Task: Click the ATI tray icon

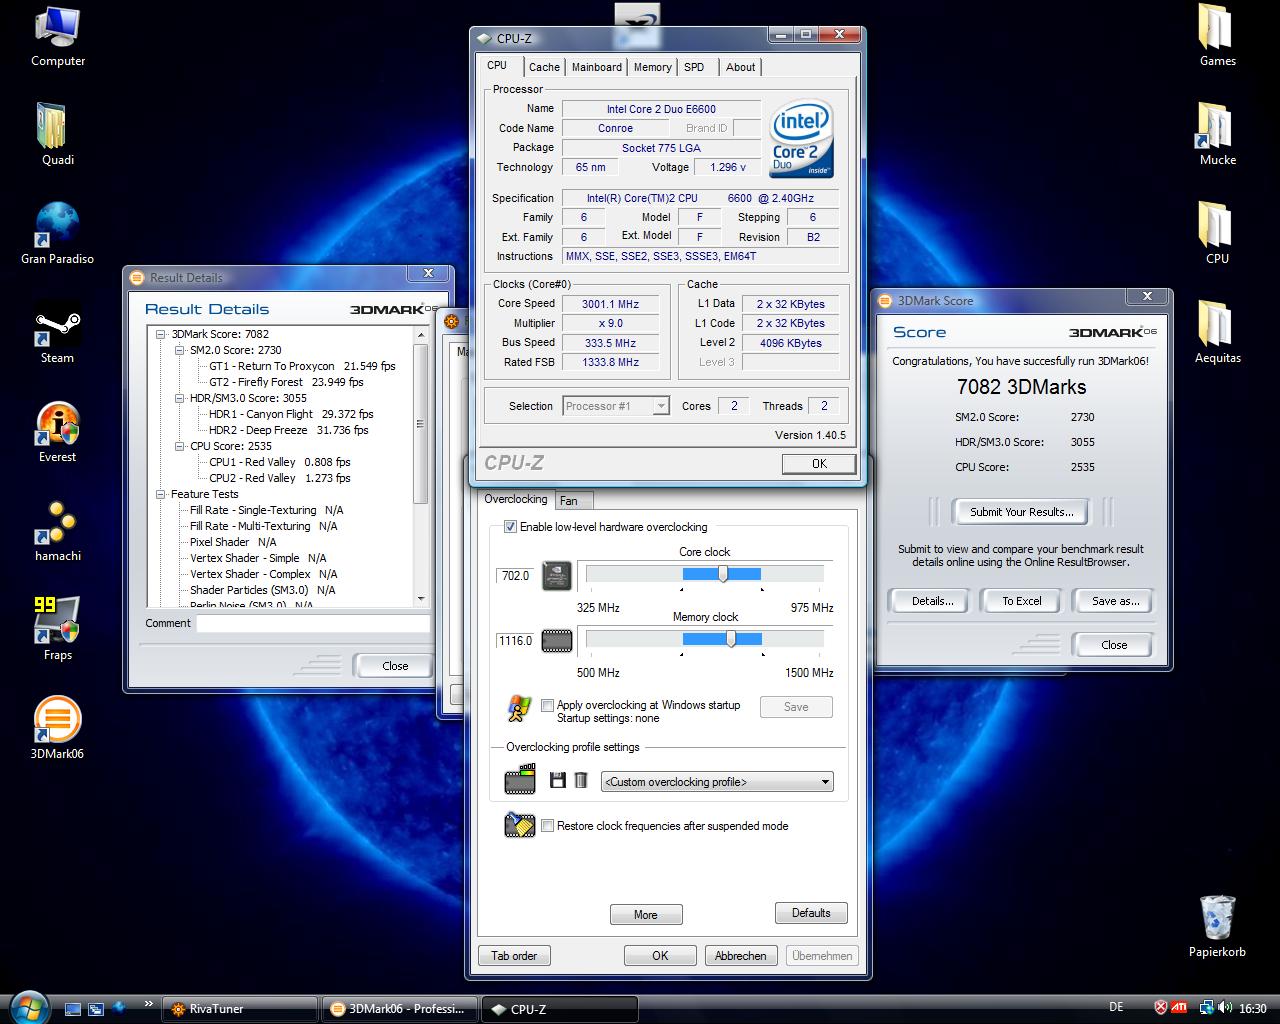Action: click(1180, 1008)
